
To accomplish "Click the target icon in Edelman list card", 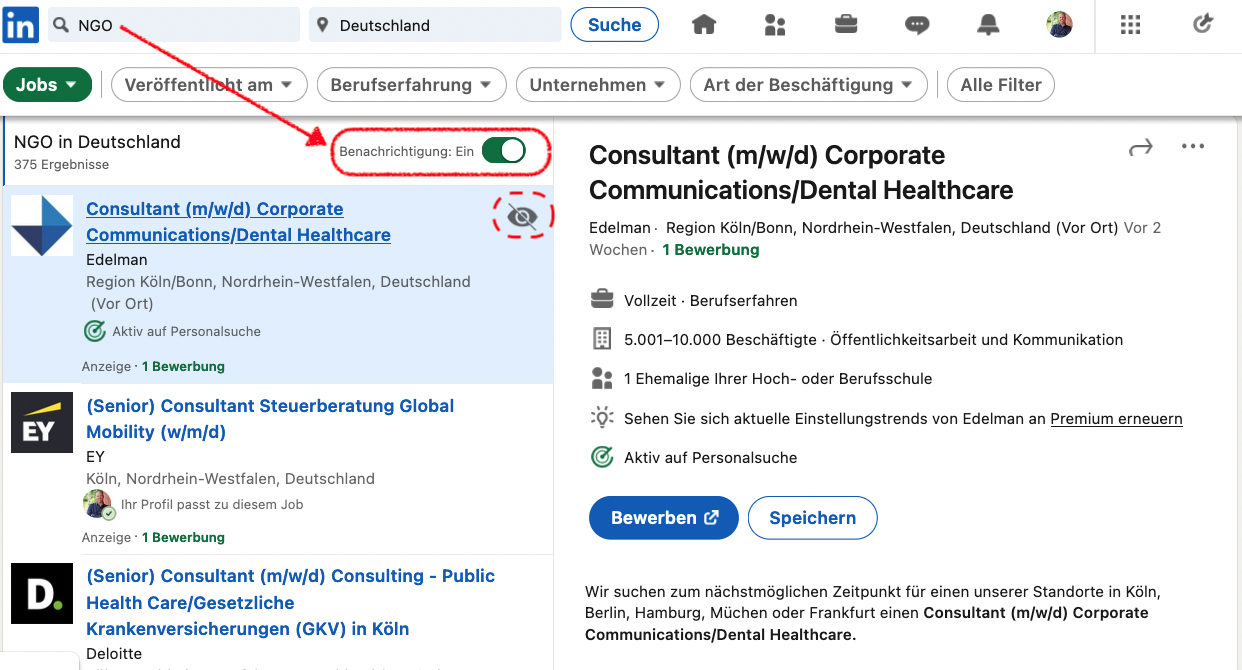I will (95, 331).
